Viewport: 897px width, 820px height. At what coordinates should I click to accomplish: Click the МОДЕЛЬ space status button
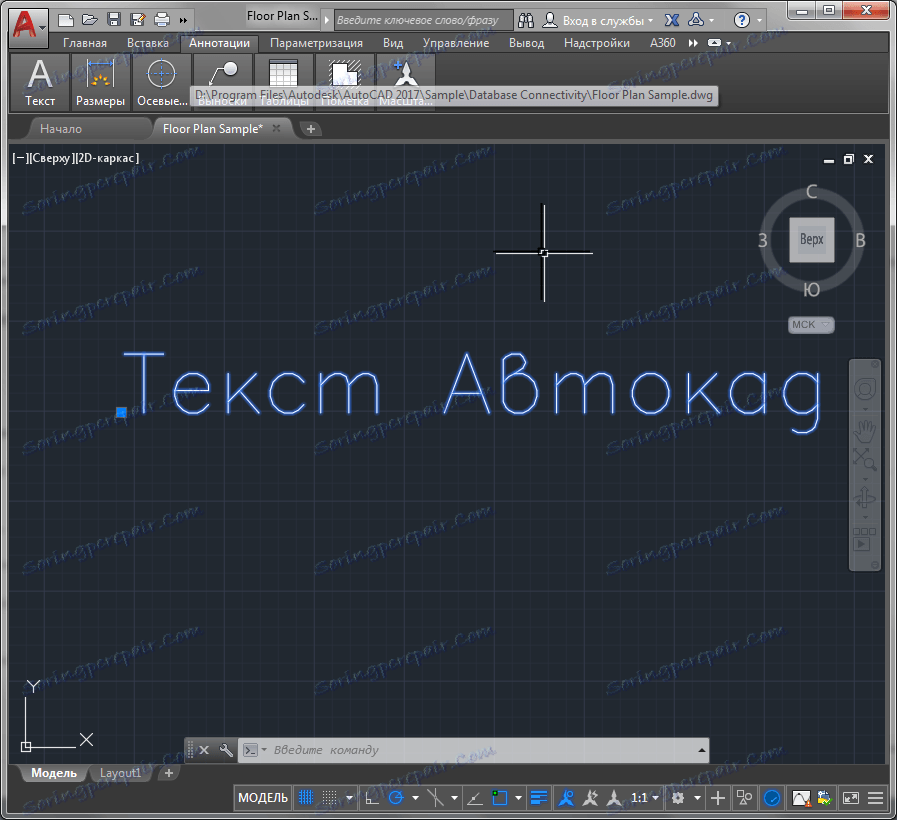coord(263,797)
